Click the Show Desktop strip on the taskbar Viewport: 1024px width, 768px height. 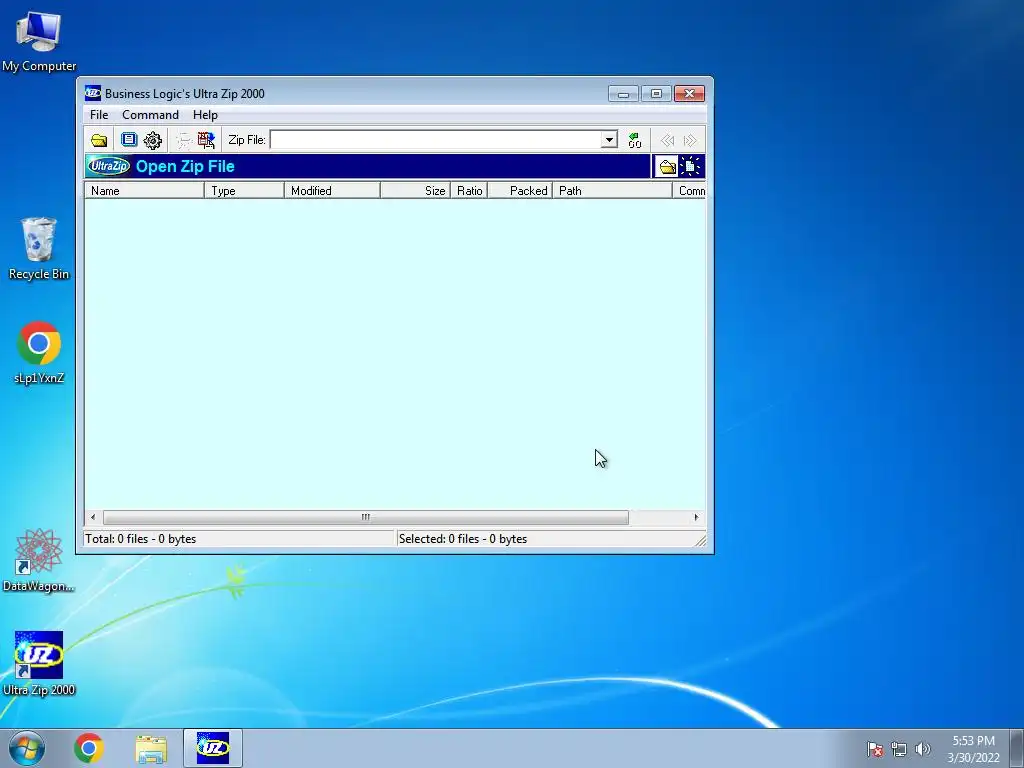(1017, 748)
